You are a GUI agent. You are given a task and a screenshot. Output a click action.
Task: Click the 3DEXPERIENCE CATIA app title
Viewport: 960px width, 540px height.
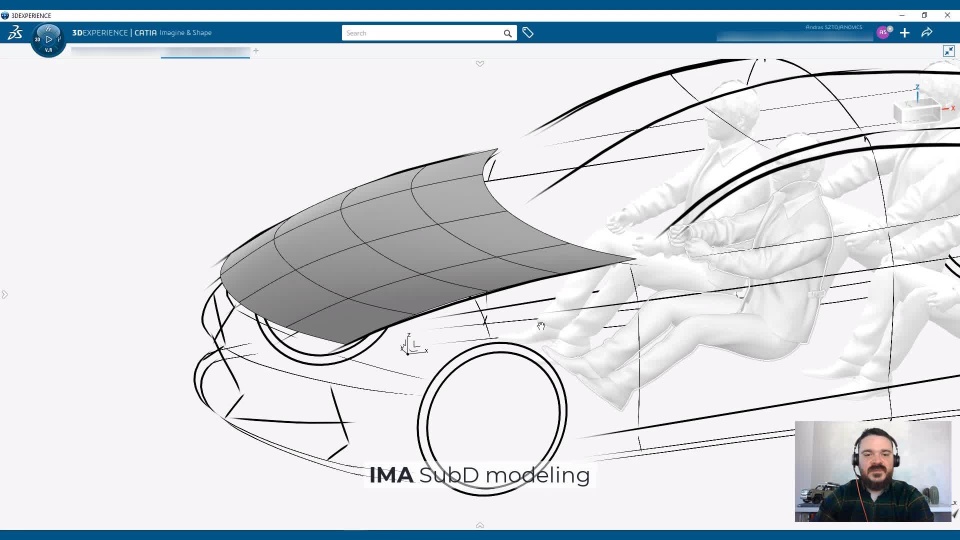[x=141, y=33]
